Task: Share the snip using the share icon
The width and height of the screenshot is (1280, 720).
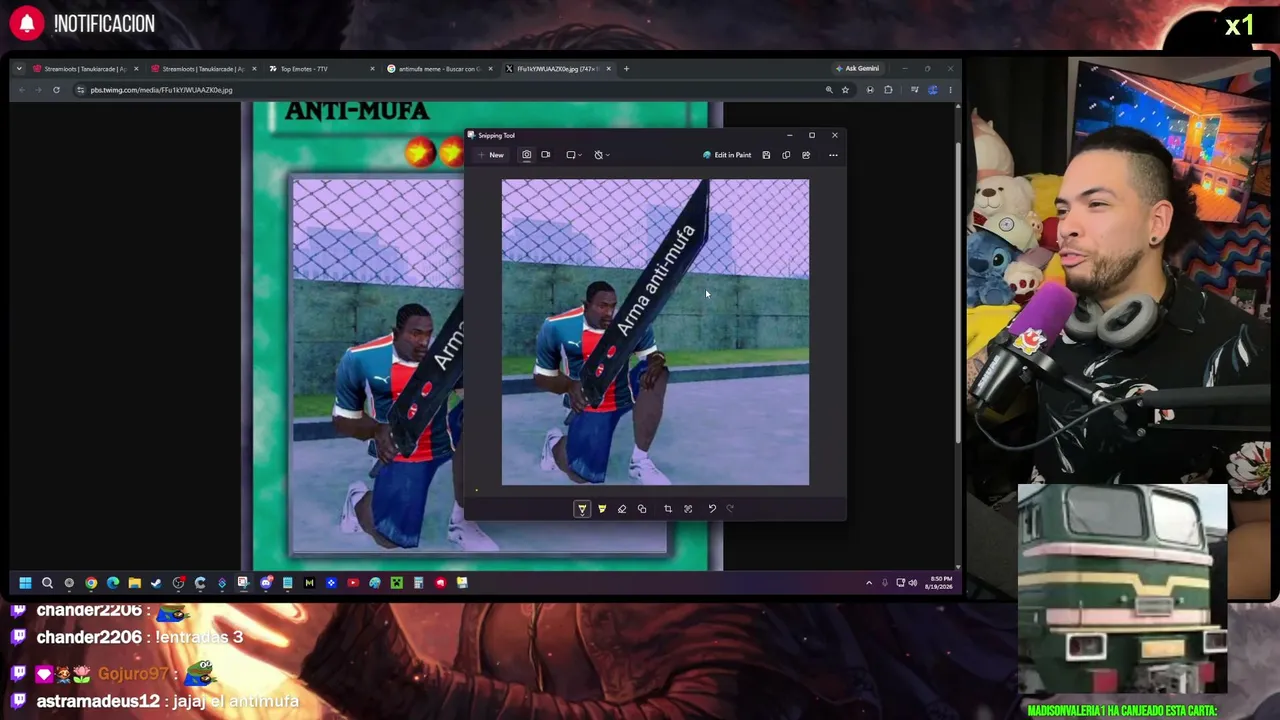Action: (806, 155)
